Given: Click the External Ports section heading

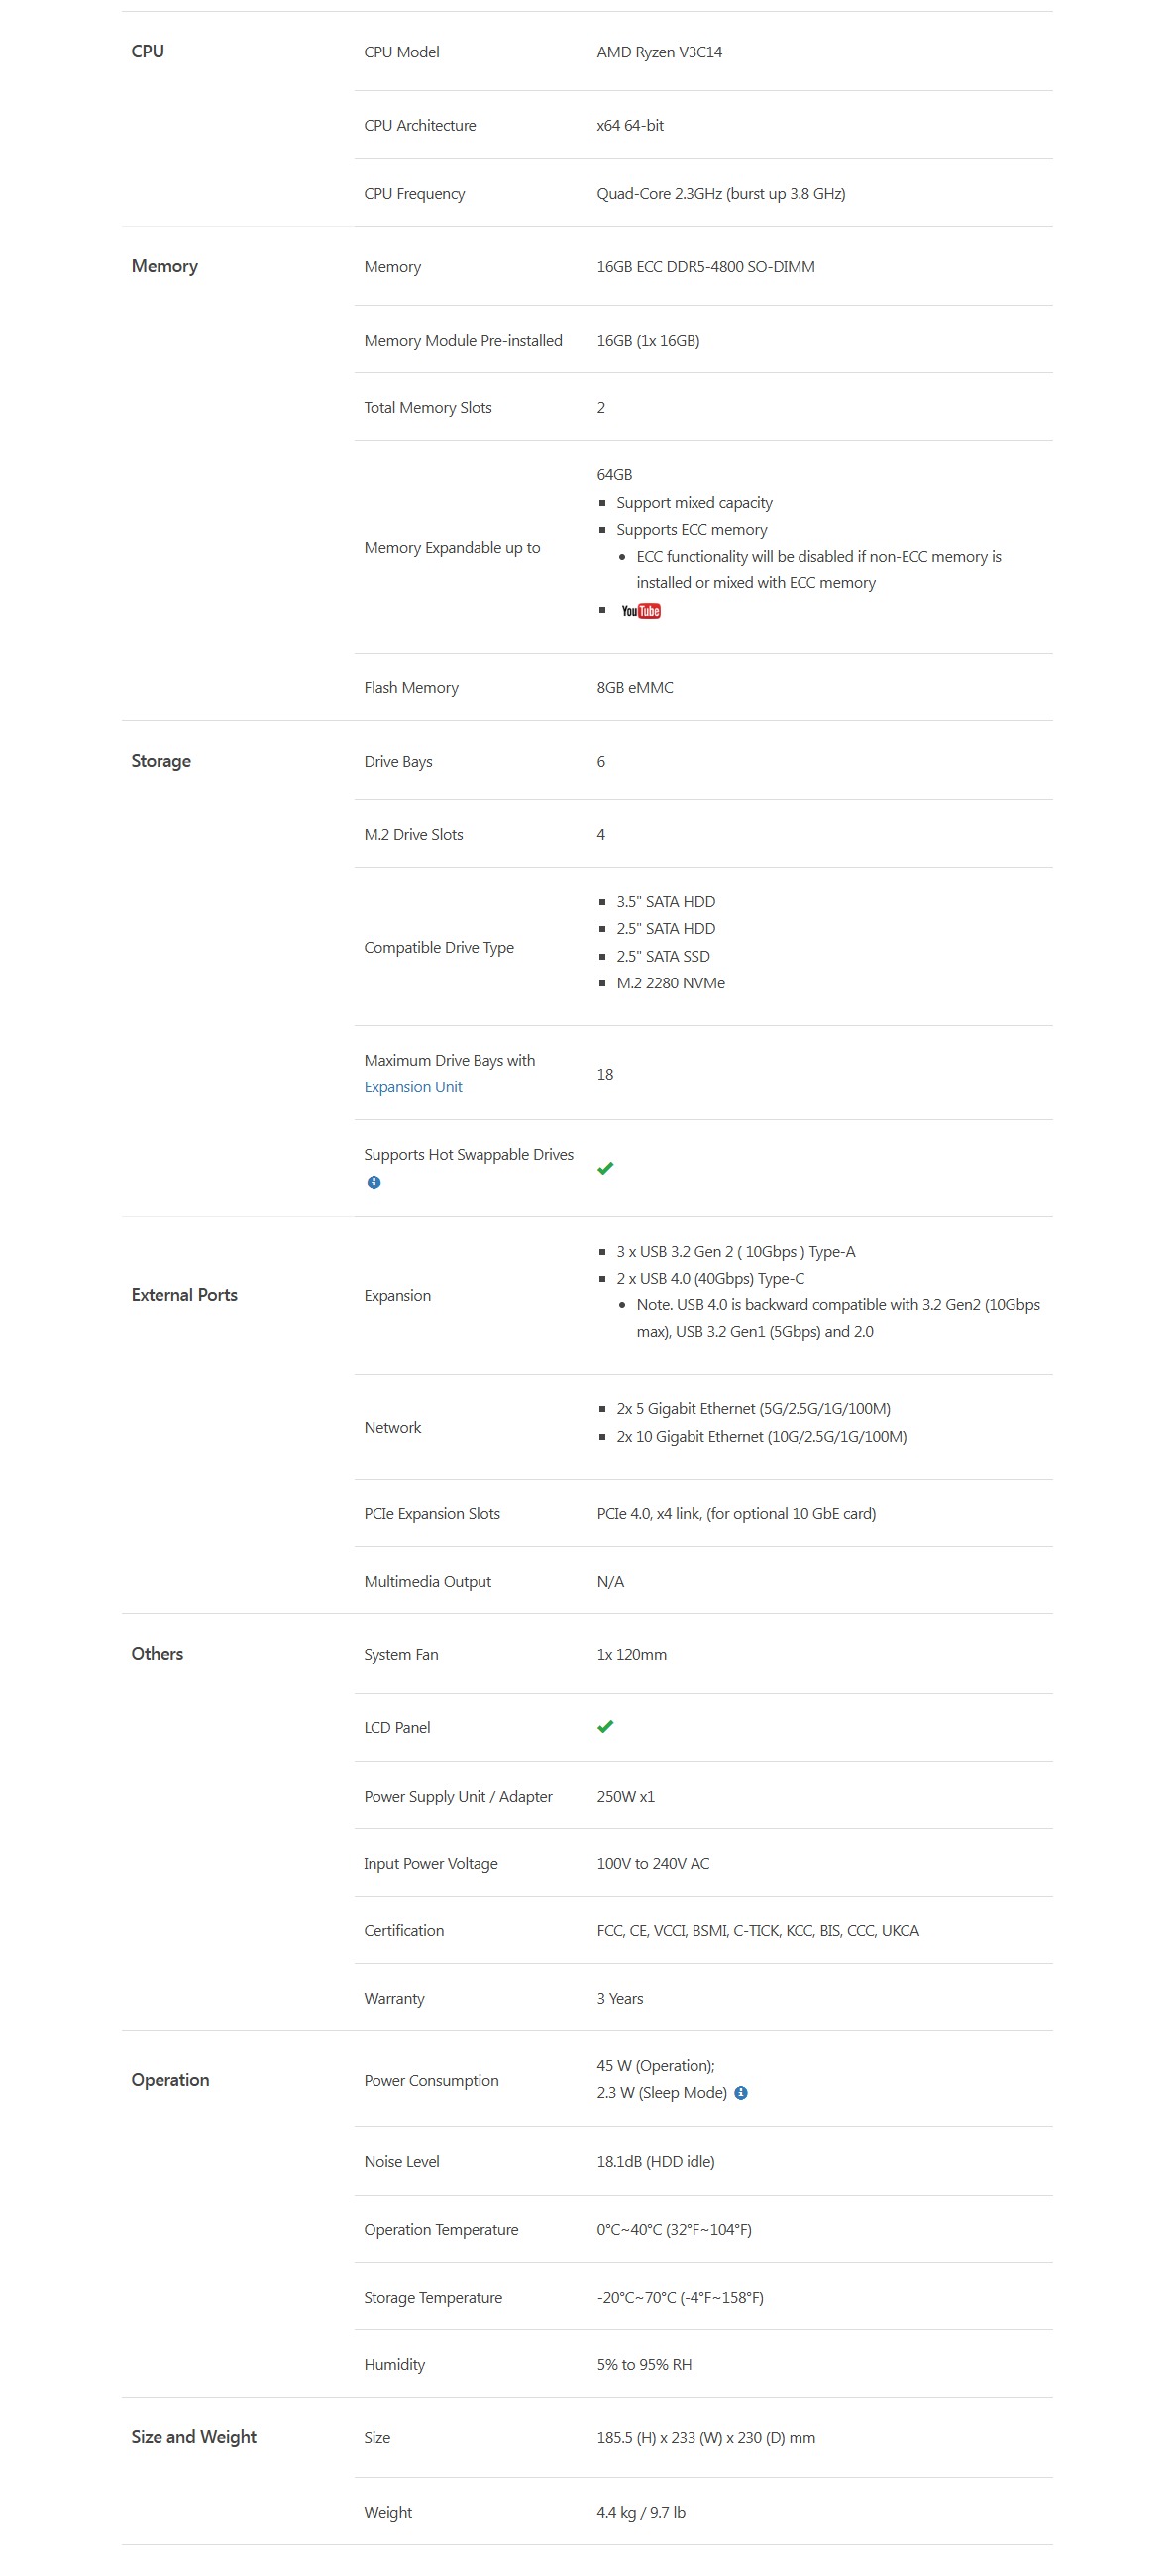Looking at the screenshot, I should (x=185, y=1295).
